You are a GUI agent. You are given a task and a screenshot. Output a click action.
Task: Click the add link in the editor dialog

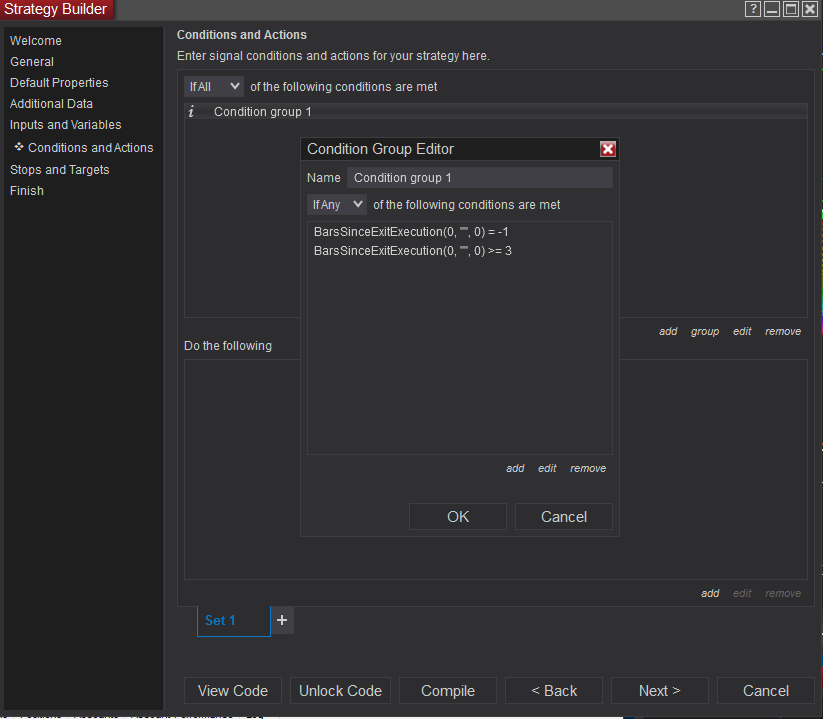[x=515, y=468]
